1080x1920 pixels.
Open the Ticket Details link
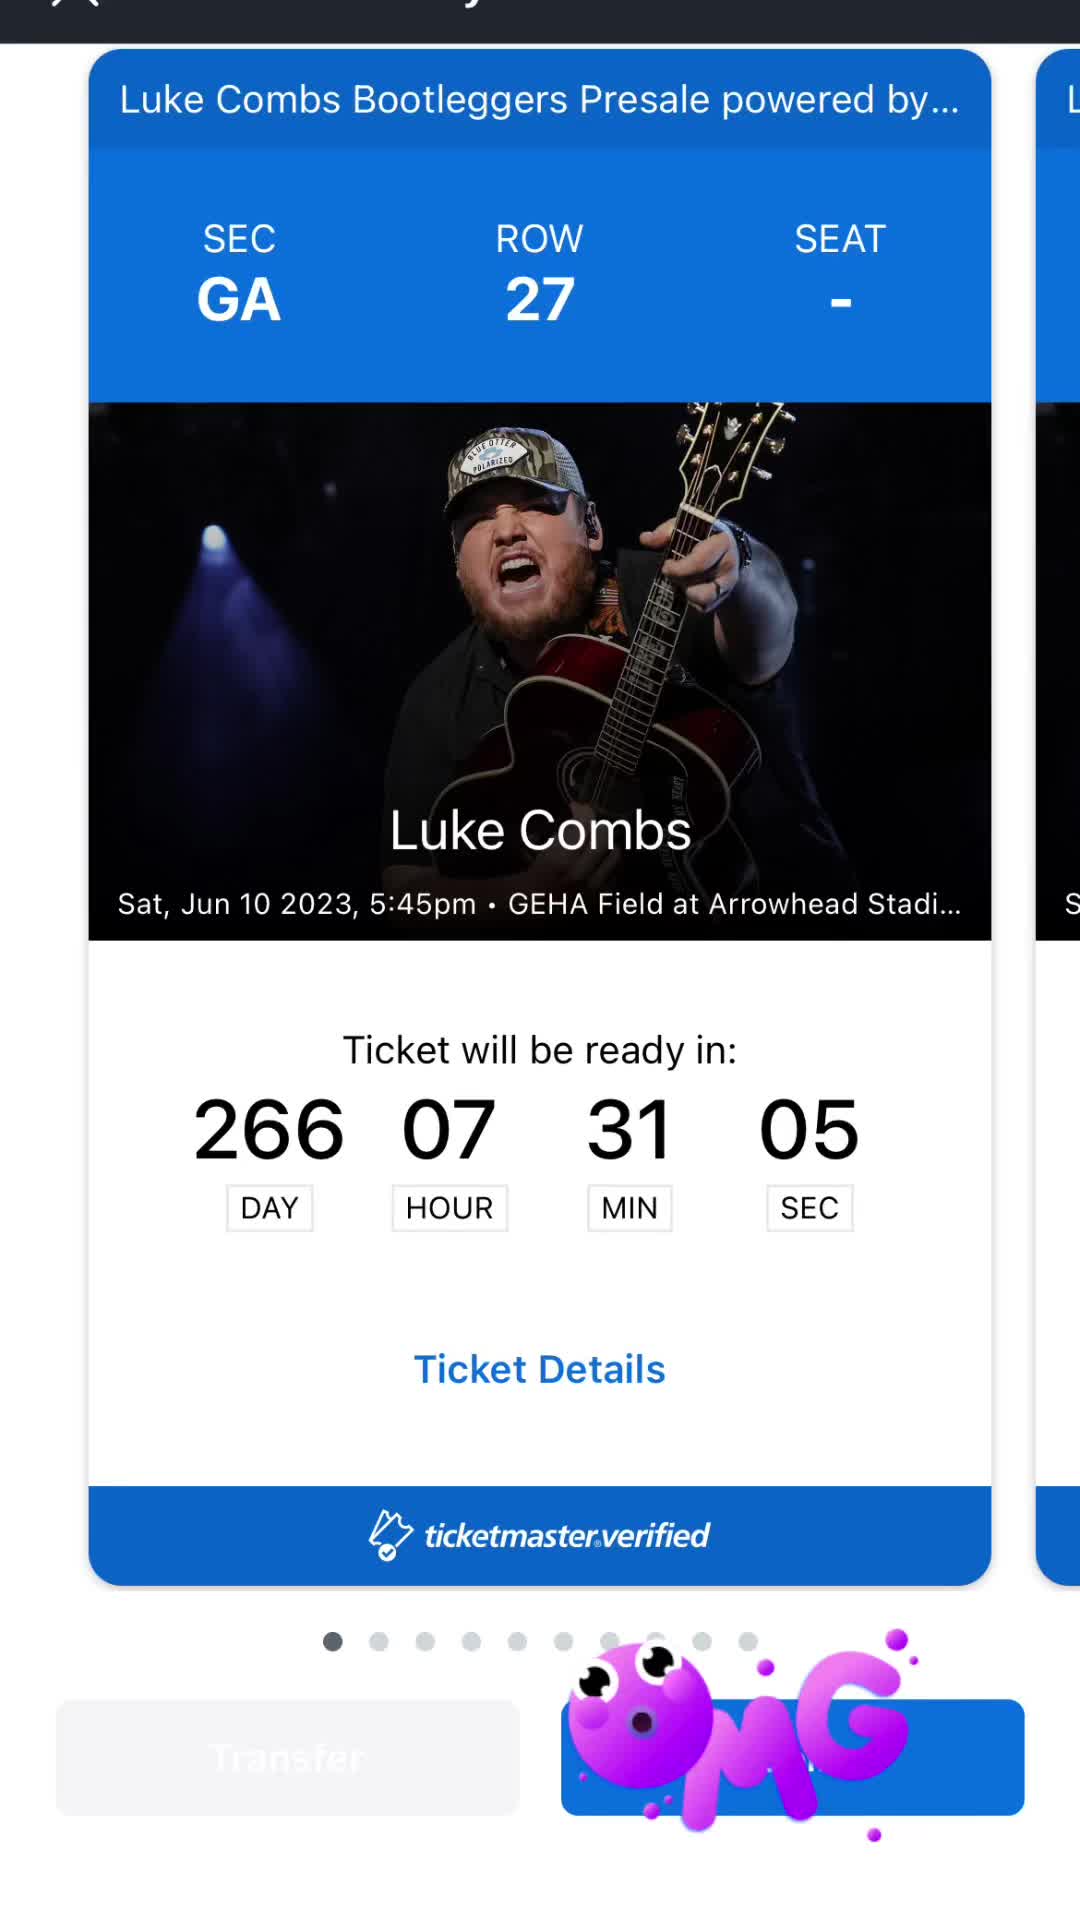tap(539, 1369)
